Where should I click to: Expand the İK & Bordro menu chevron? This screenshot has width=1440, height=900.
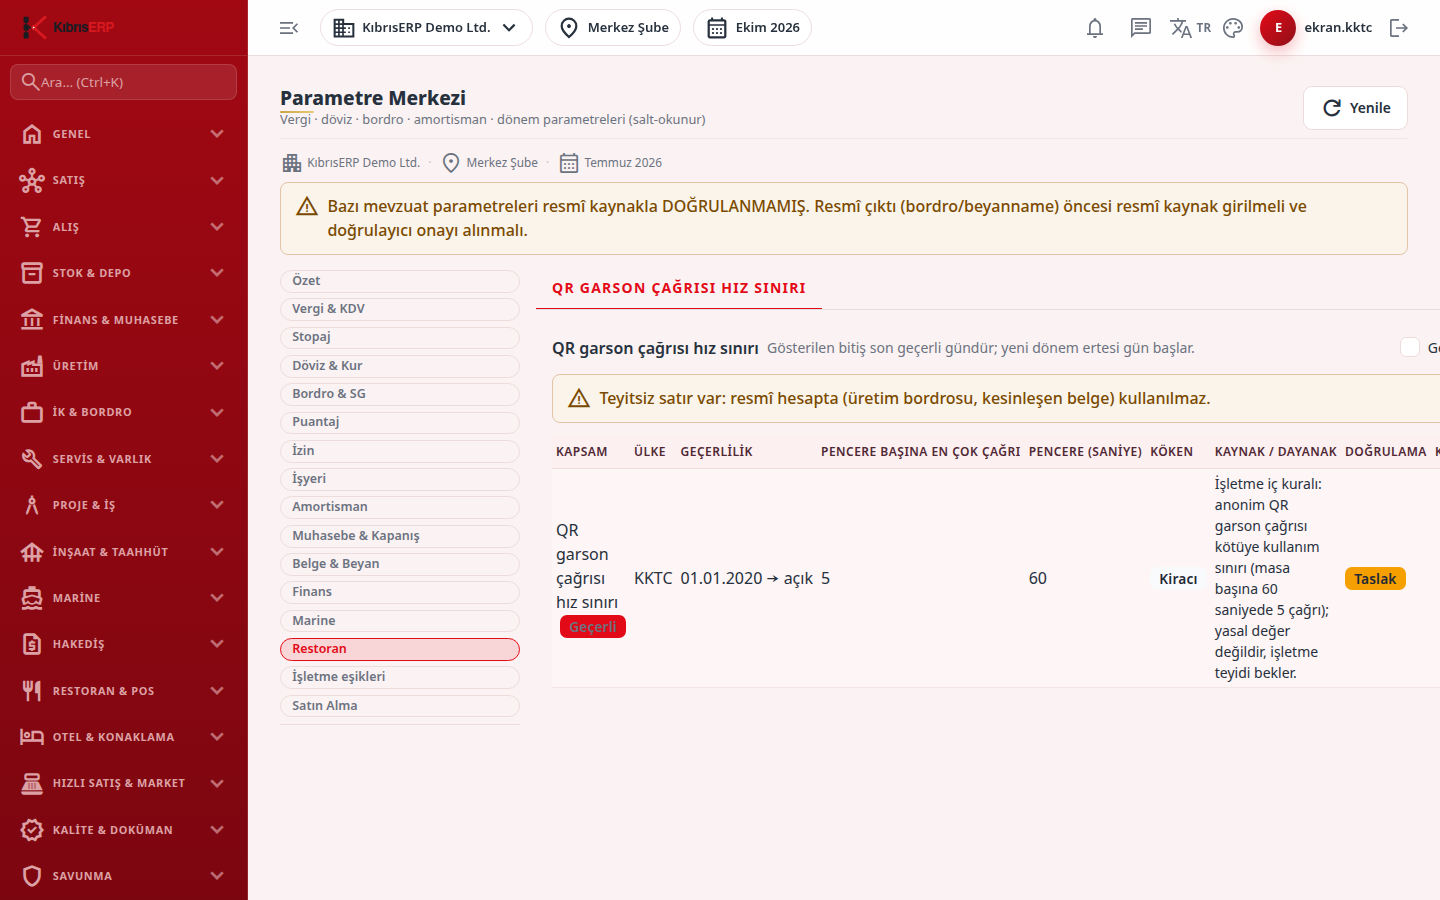pyautogui.click(x=217, y=412)
